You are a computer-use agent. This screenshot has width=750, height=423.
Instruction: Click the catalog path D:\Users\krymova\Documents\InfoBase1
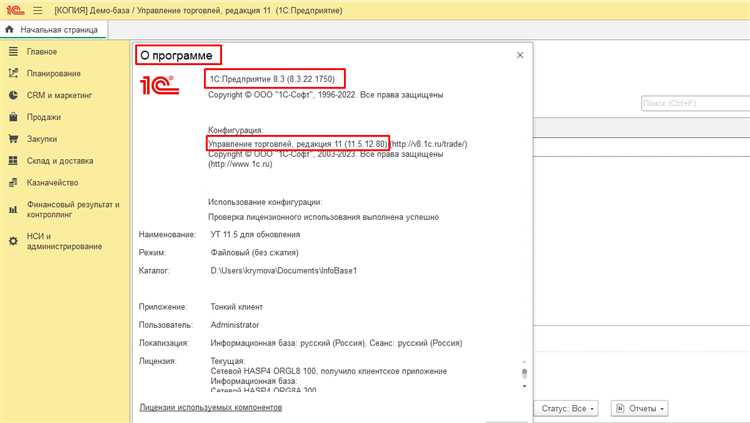click(x=284, y=271)
